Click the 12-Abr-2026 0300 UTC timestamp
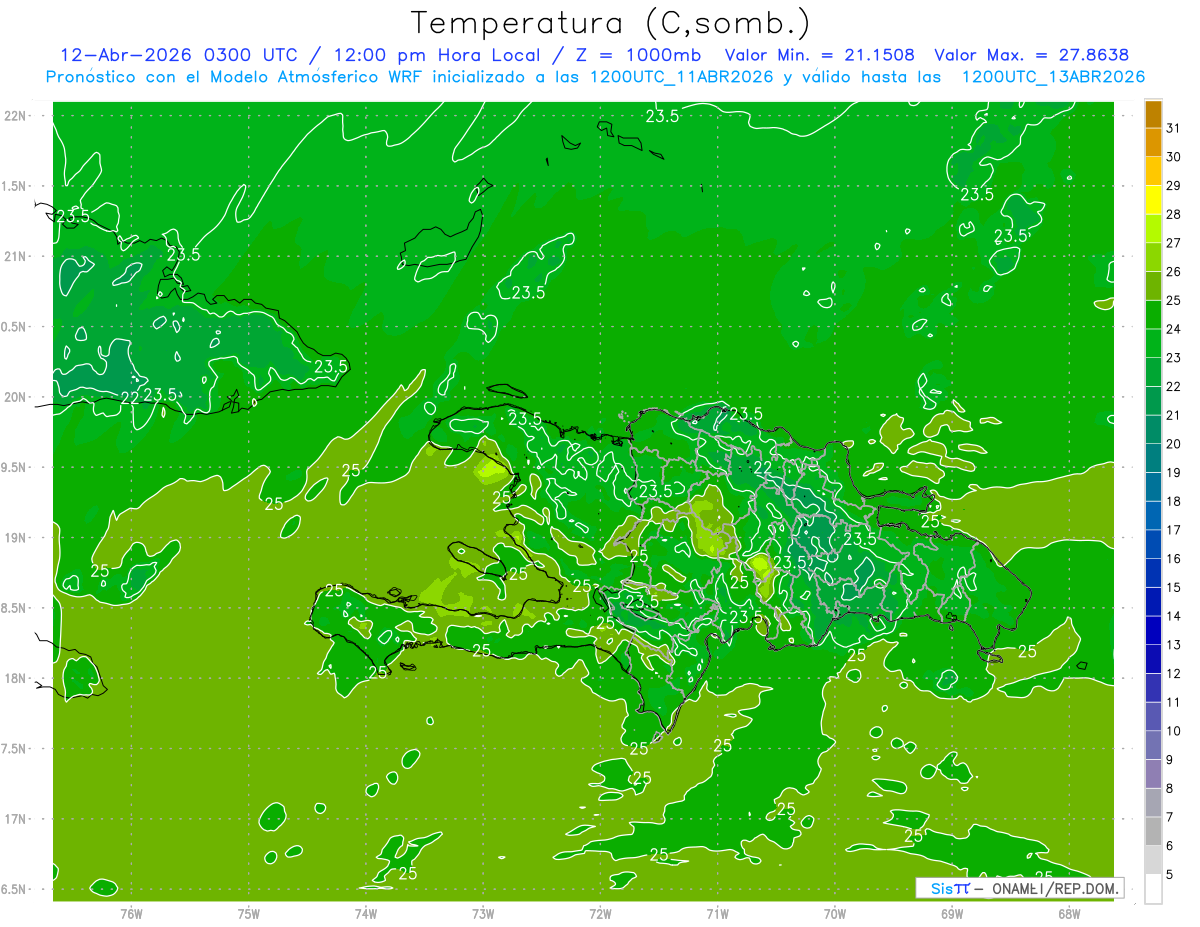The width and height of the screenshot is (1200, 927). pos(178,55)
